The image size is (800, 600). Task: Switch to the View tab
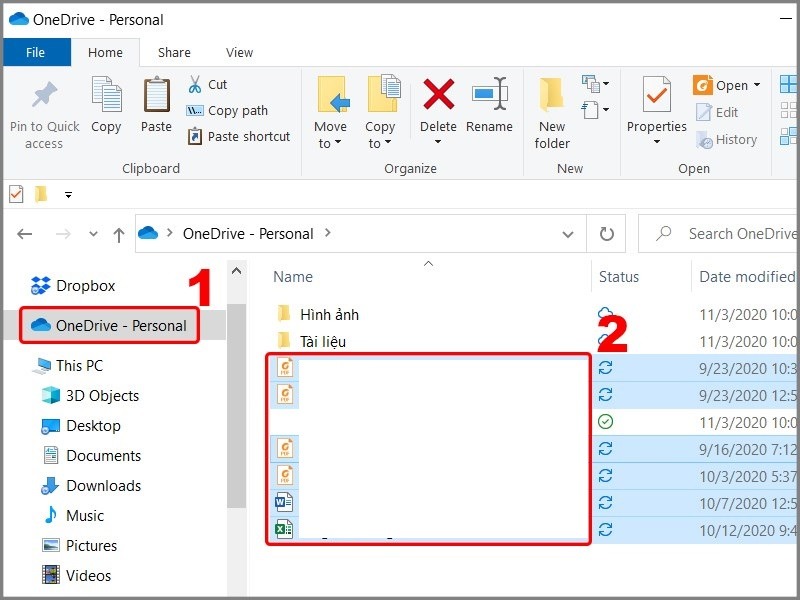(x=239, y=52)
